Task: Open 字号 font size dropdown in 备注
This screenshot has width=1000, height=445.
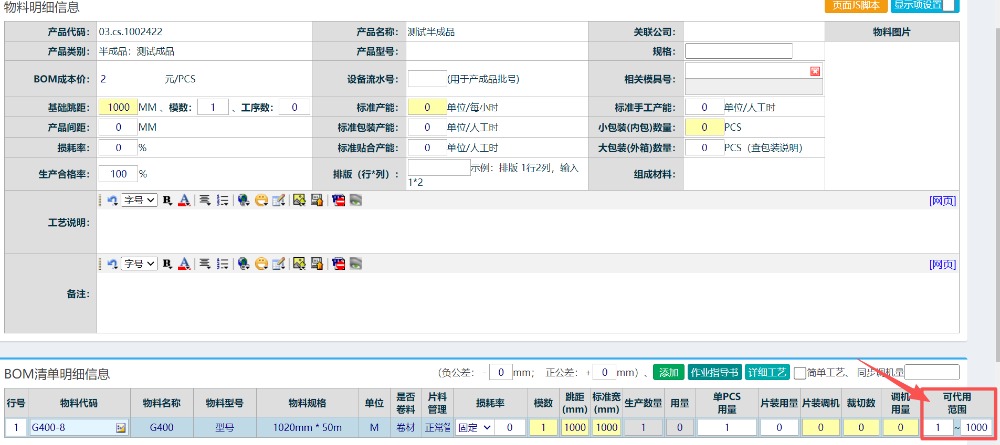Action: pos(139,264)
